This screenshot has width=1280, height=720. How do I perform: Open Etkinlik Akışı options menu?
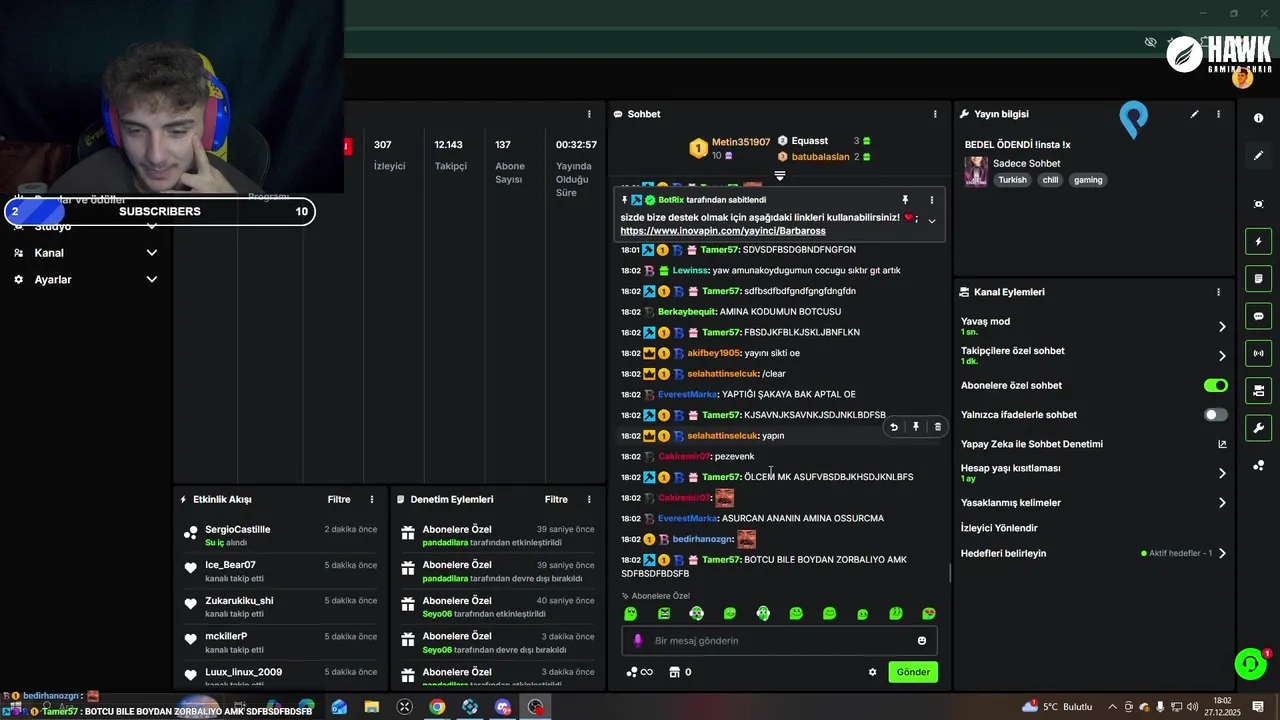(x=372, y=499)
